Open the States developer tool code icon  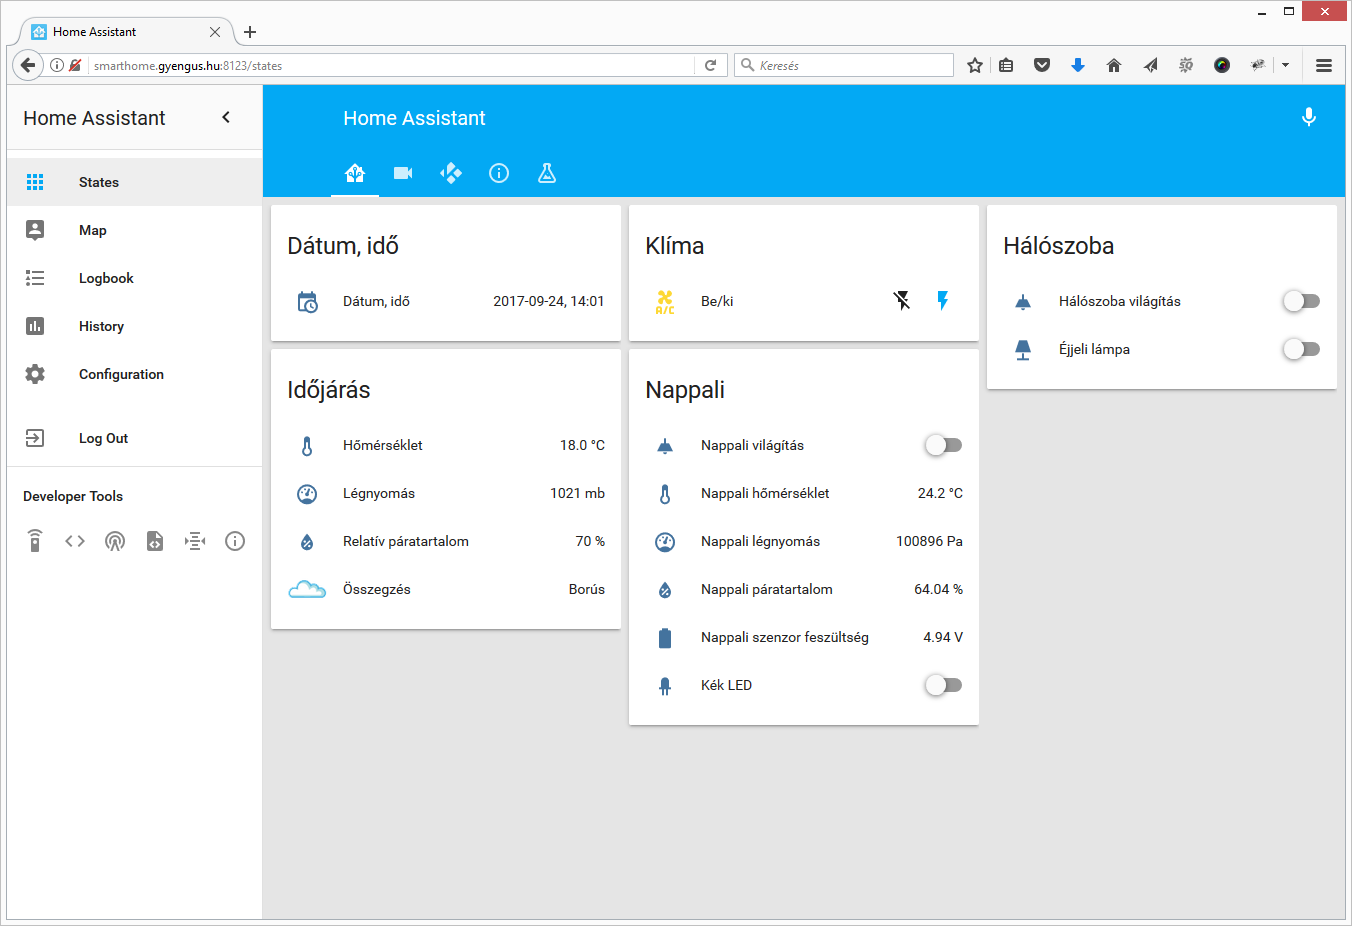75,541
